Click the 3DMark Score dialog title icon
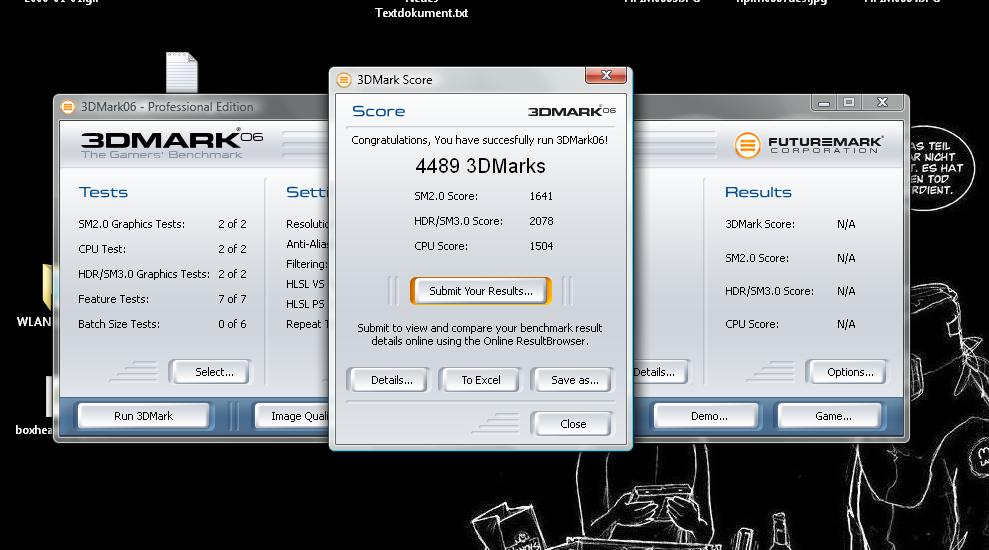The width and height of the screenshot is (989, 550). (x=344, y=80)
